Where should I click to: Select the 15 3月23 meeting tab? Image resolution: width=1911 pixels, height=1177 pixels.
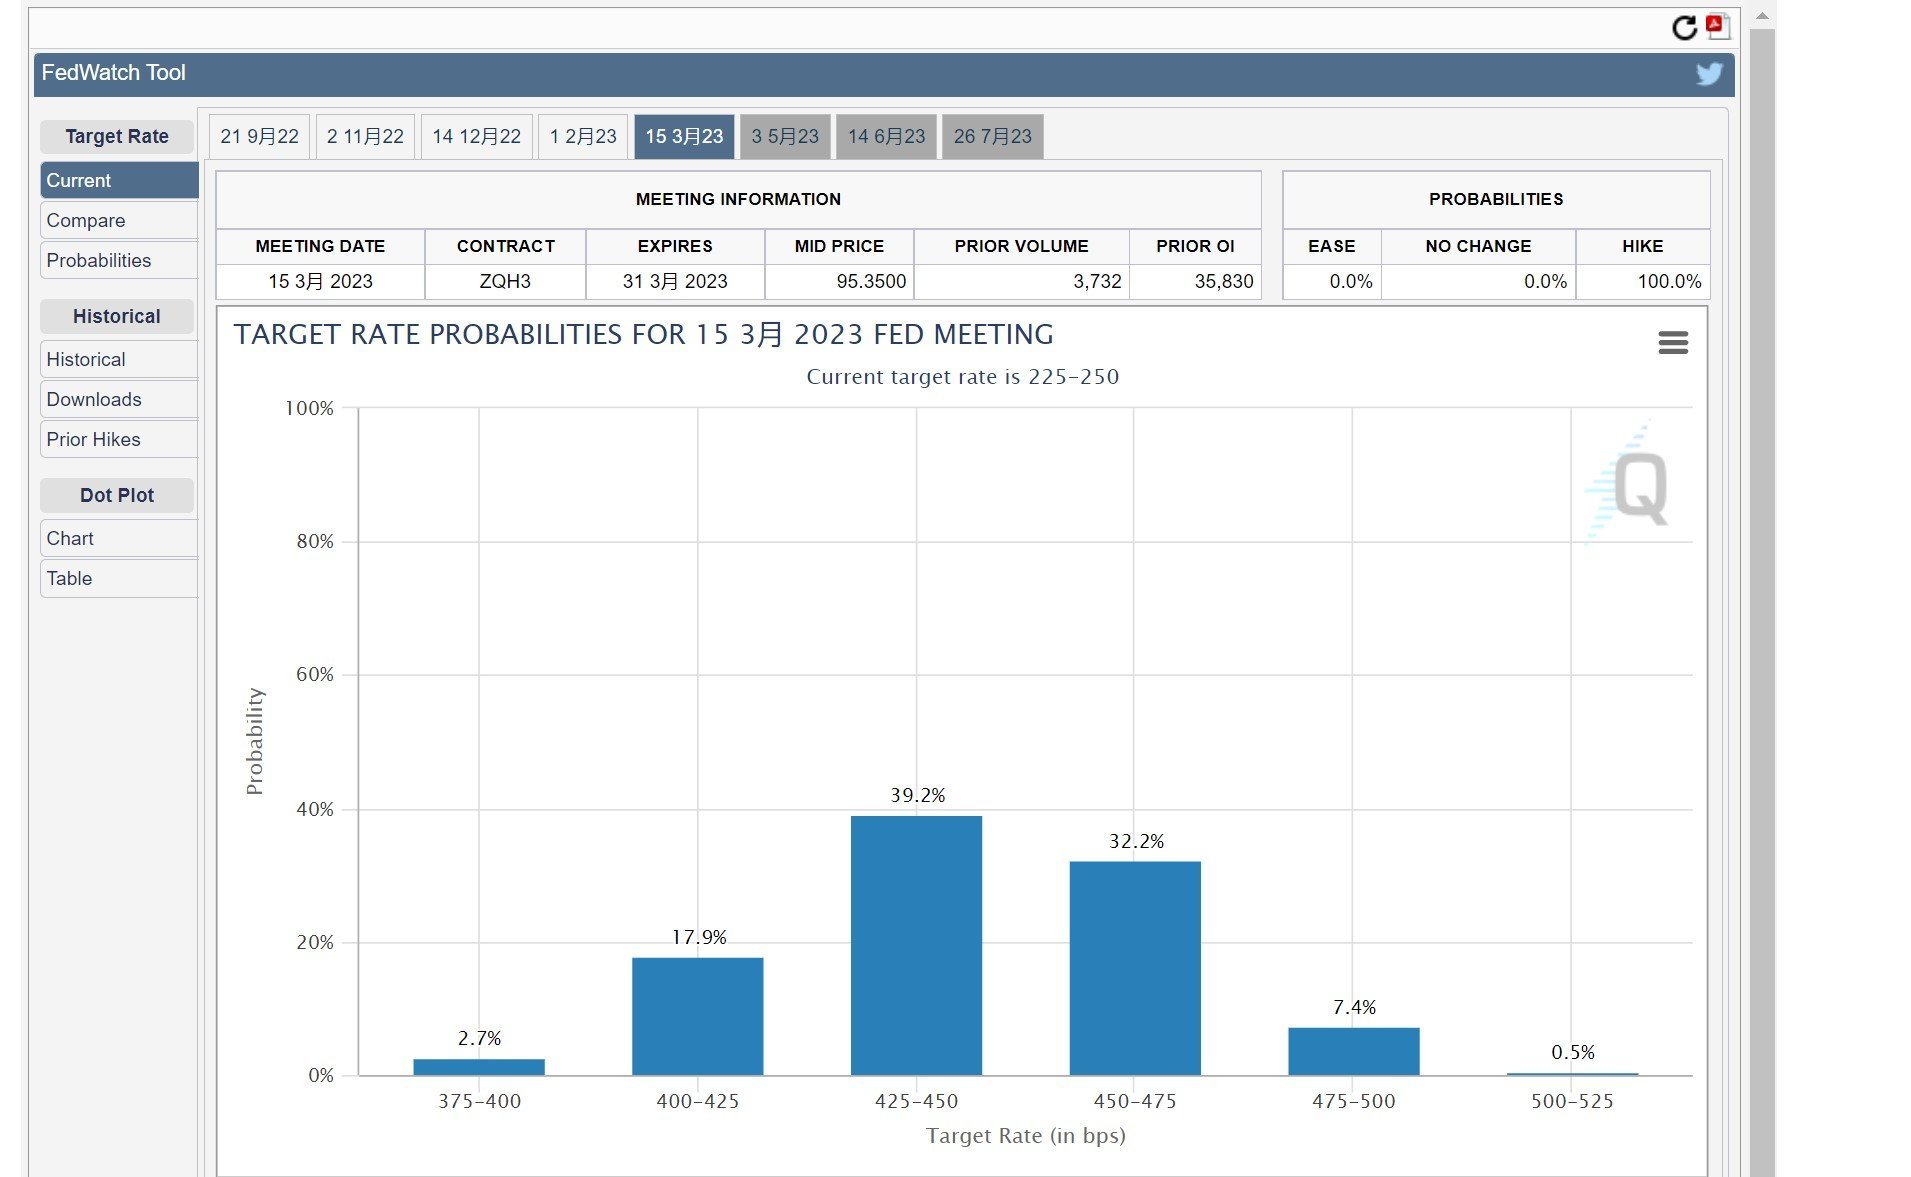tap(684, 137)
